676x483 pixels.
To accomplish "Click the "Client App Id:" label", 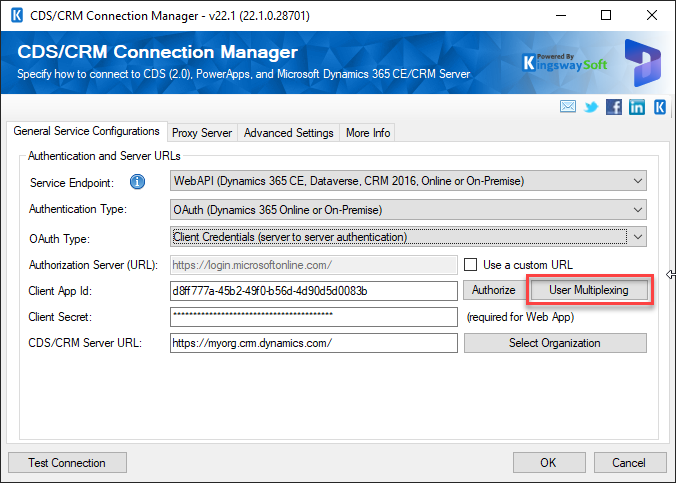I will 60,291.
